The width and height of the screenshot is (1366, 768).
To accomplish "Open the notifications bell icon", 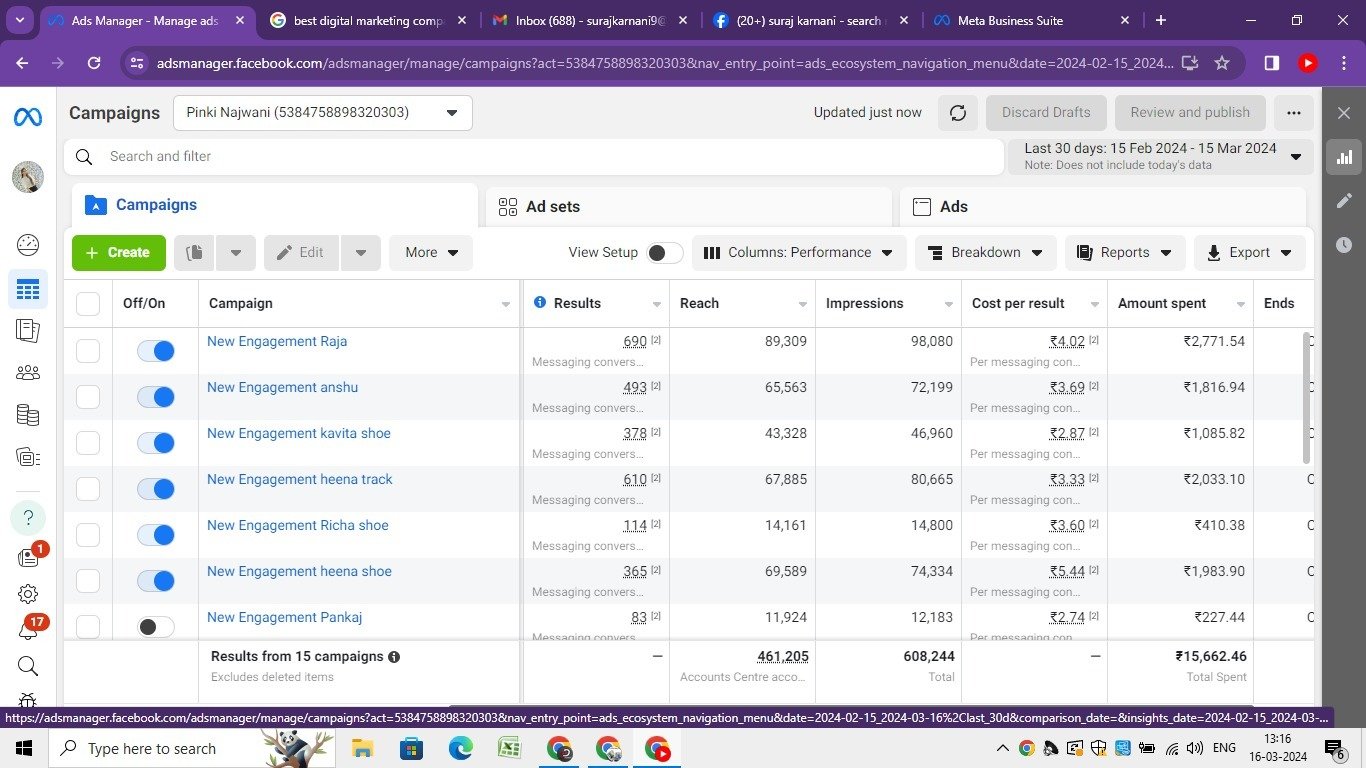I will 28,630.
